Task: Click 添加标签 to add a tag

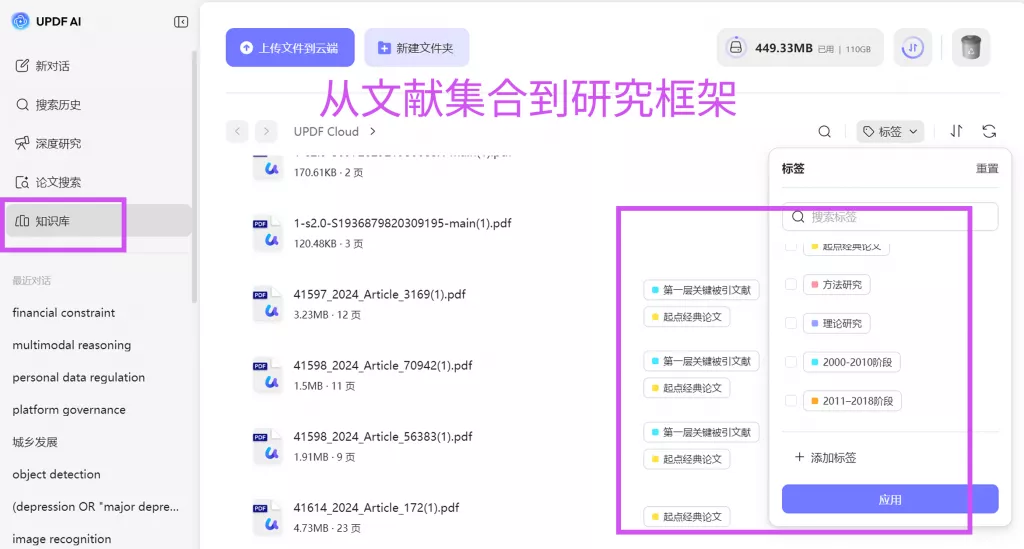Action: (825, 458)
